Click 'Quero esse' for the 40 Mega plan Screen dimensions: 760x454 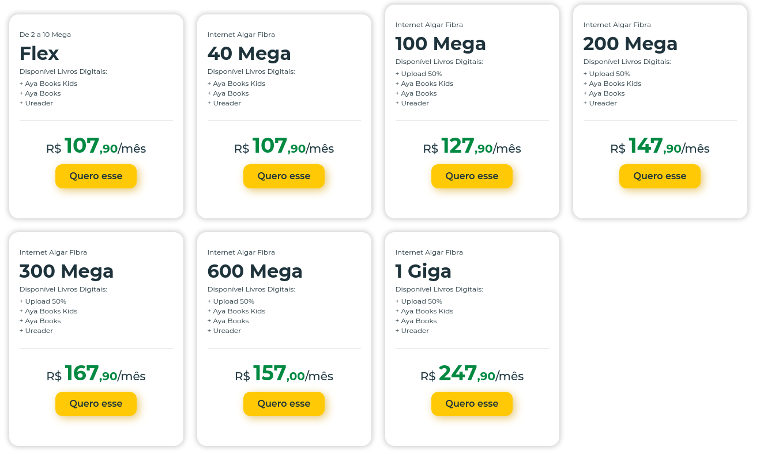point(284,176)
